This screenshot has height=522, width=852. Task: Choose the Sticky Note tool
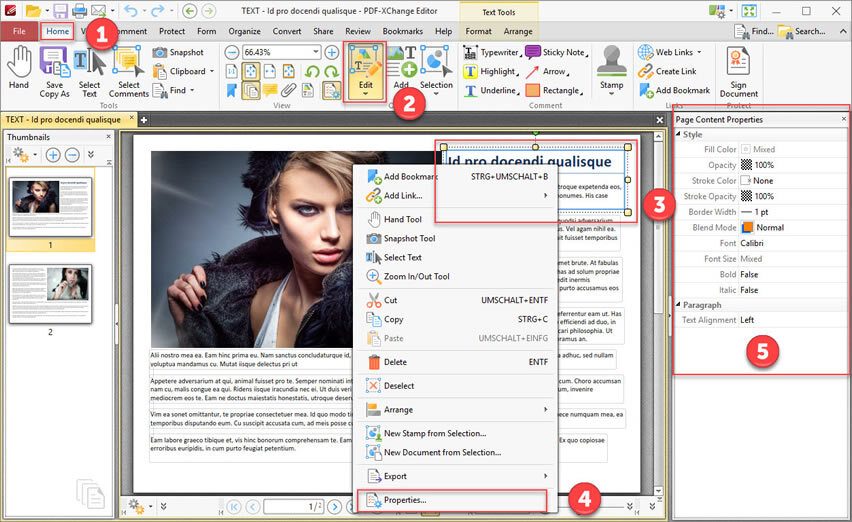point(555,52)
